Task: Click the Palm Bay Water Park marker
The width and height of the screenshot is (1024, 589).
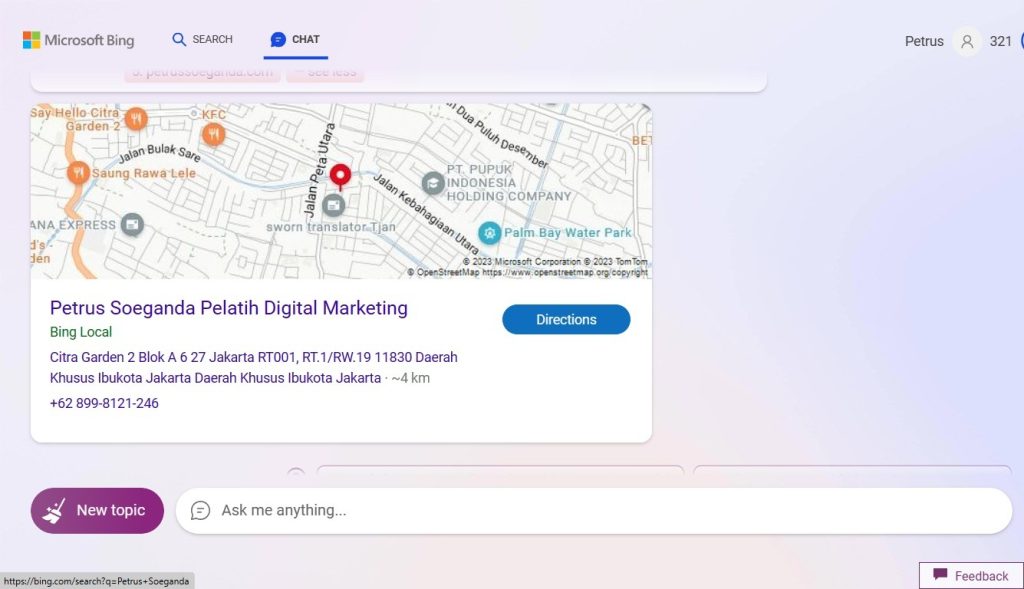Action: 489,233
